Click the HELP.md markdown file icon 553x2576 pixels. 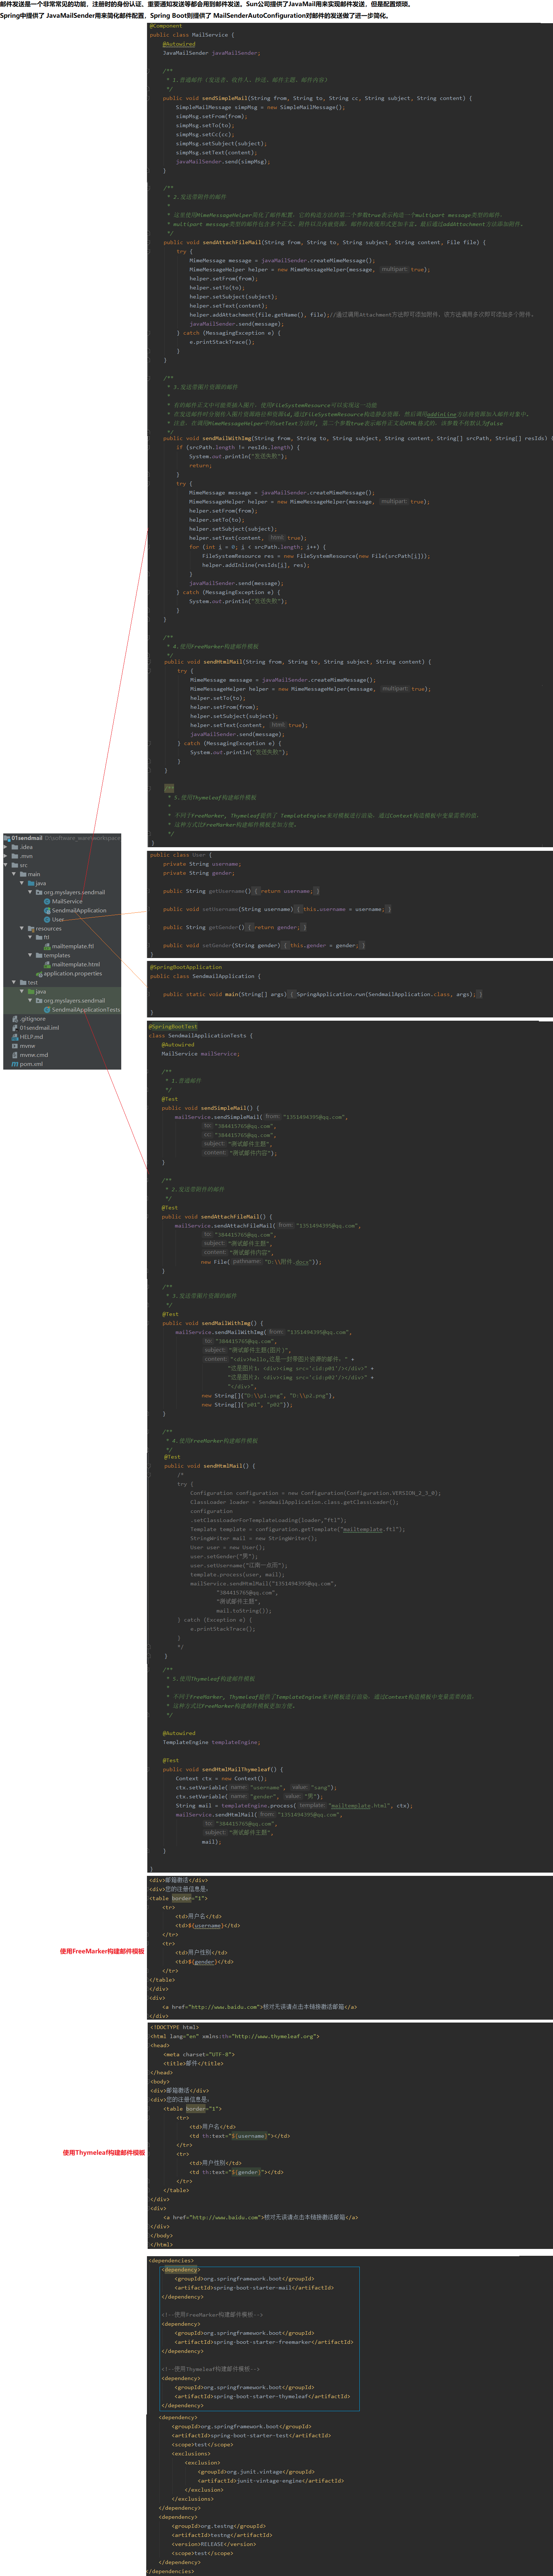click(15, 1037)
